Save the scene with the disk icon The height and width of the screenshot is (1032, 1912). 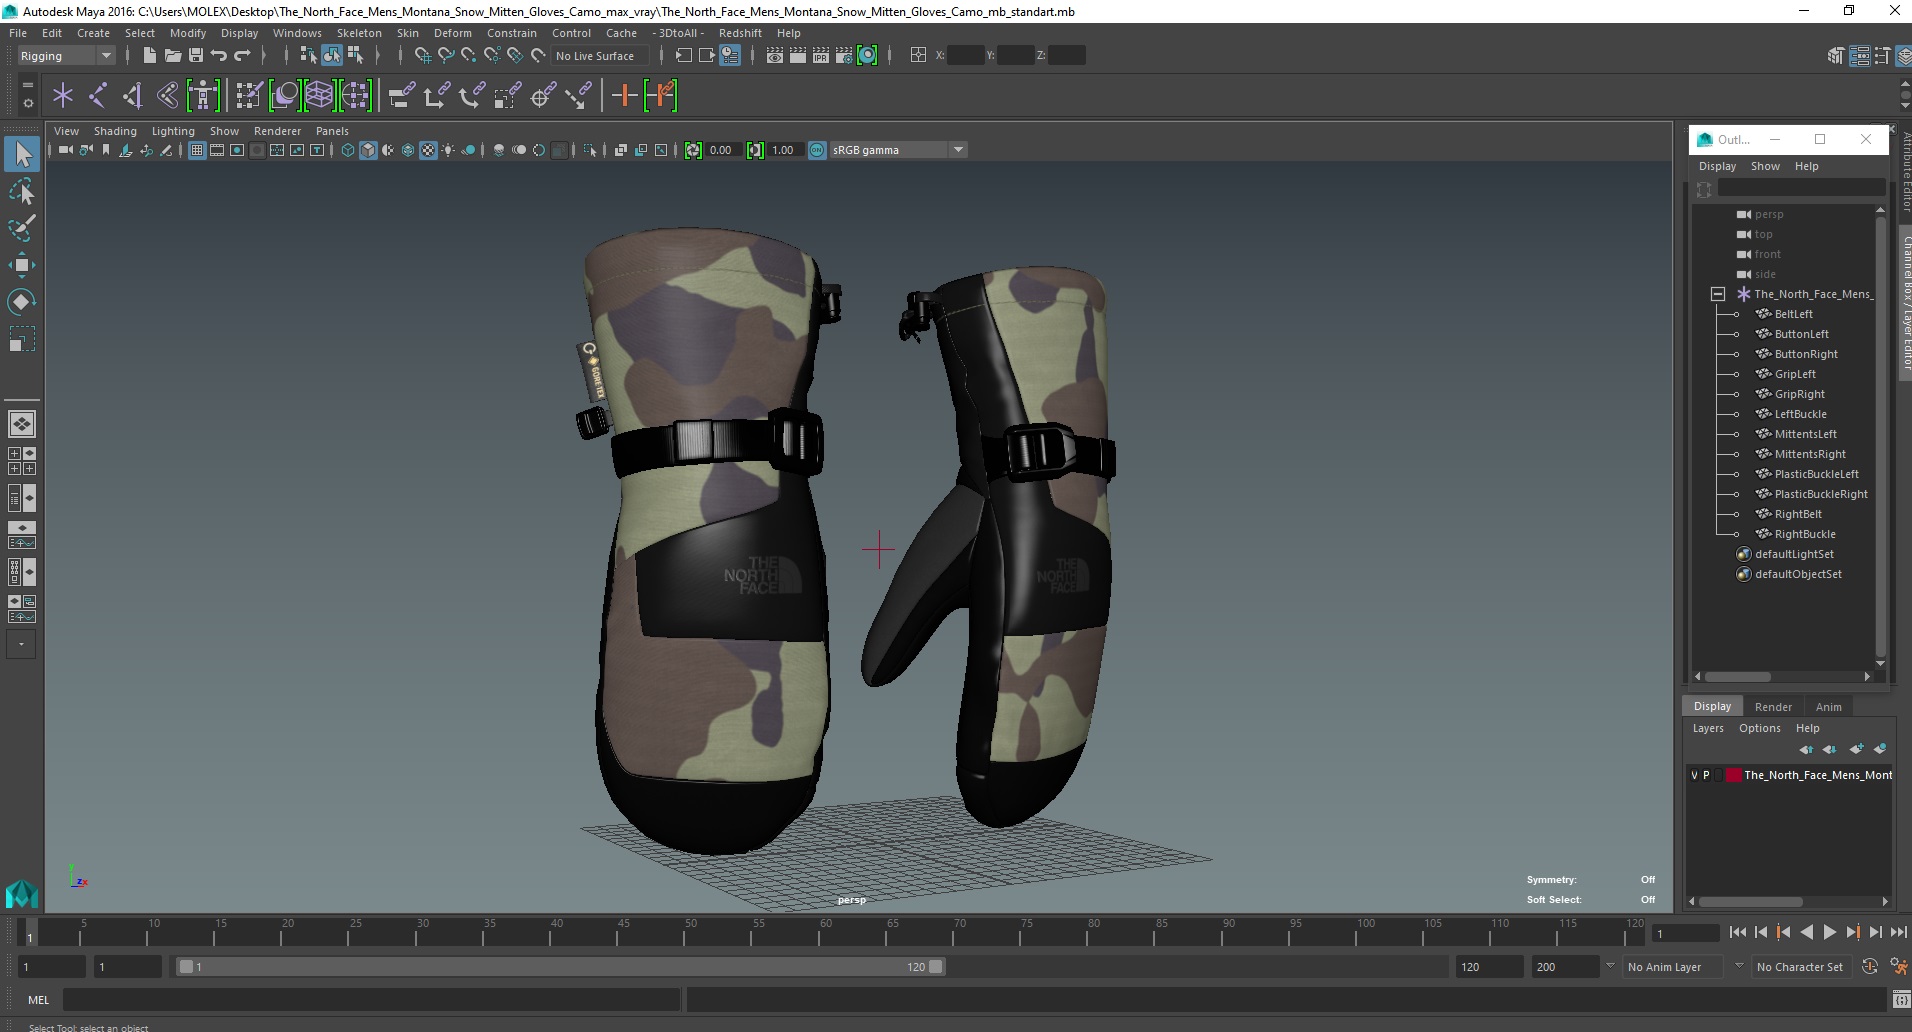tap(196, 56)
